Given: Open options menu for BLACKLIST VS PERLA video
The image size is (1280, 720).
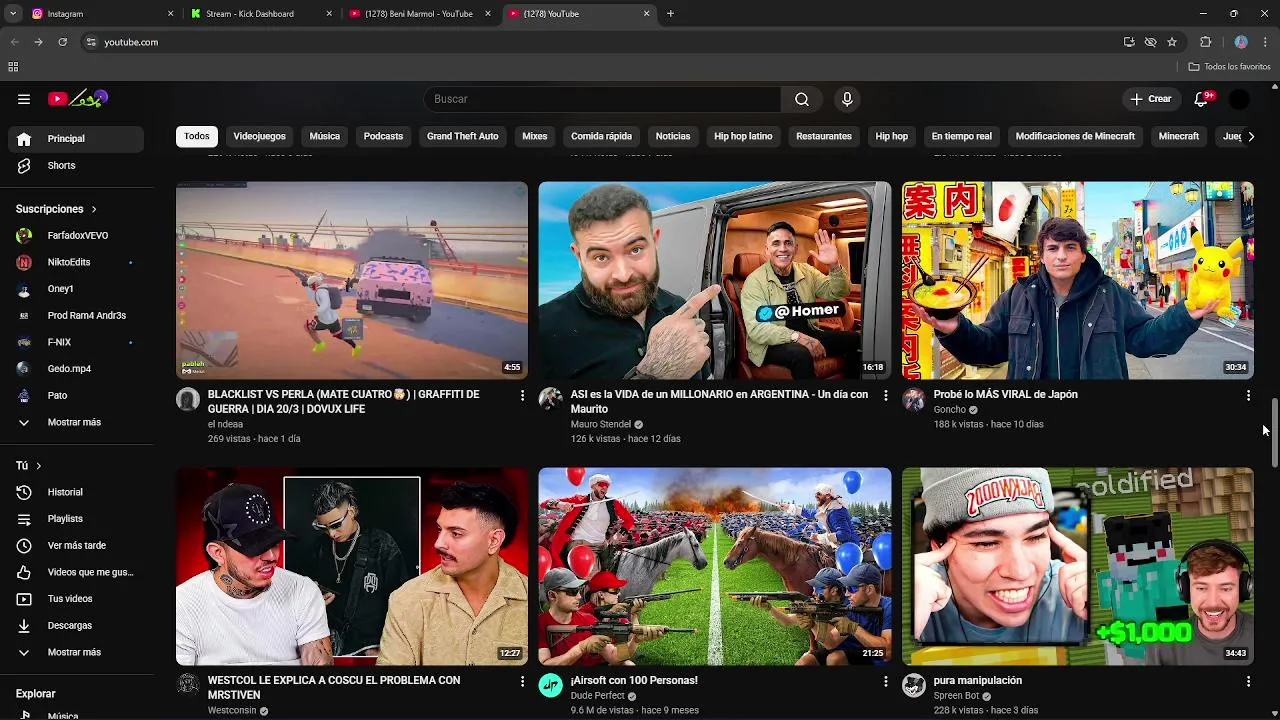Looking at the screenshot, I should point(522,396).
